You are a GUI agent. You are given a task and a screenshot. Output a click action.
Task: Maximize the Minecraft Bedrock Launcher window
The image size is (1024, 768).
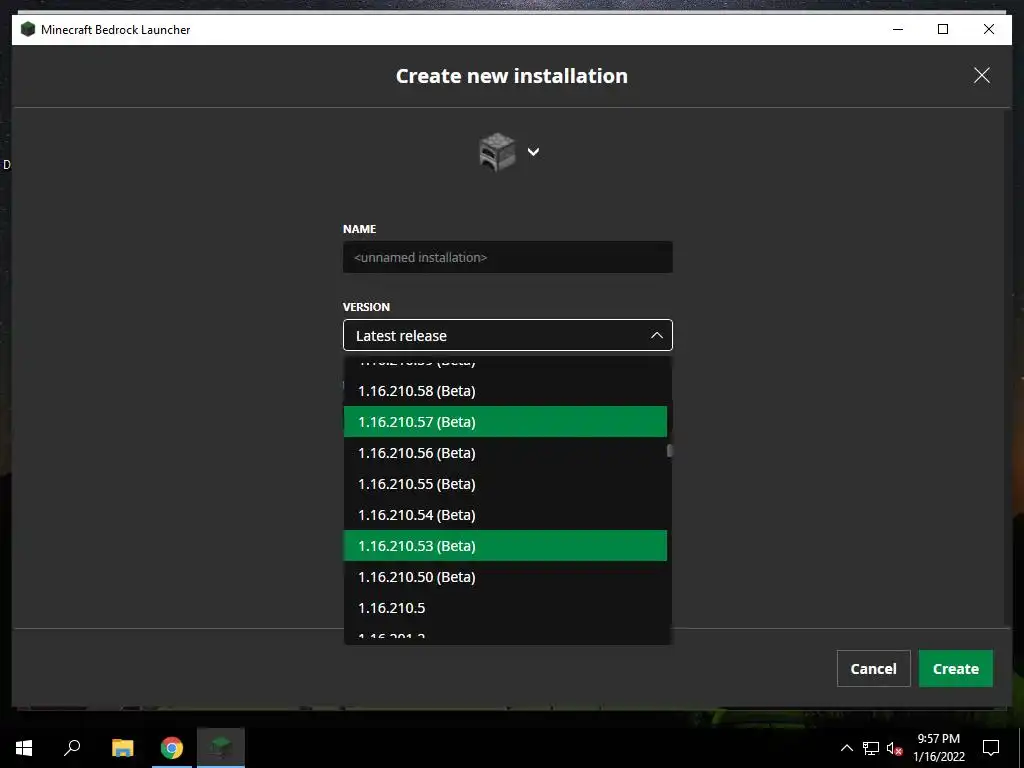tap(943, 29)
